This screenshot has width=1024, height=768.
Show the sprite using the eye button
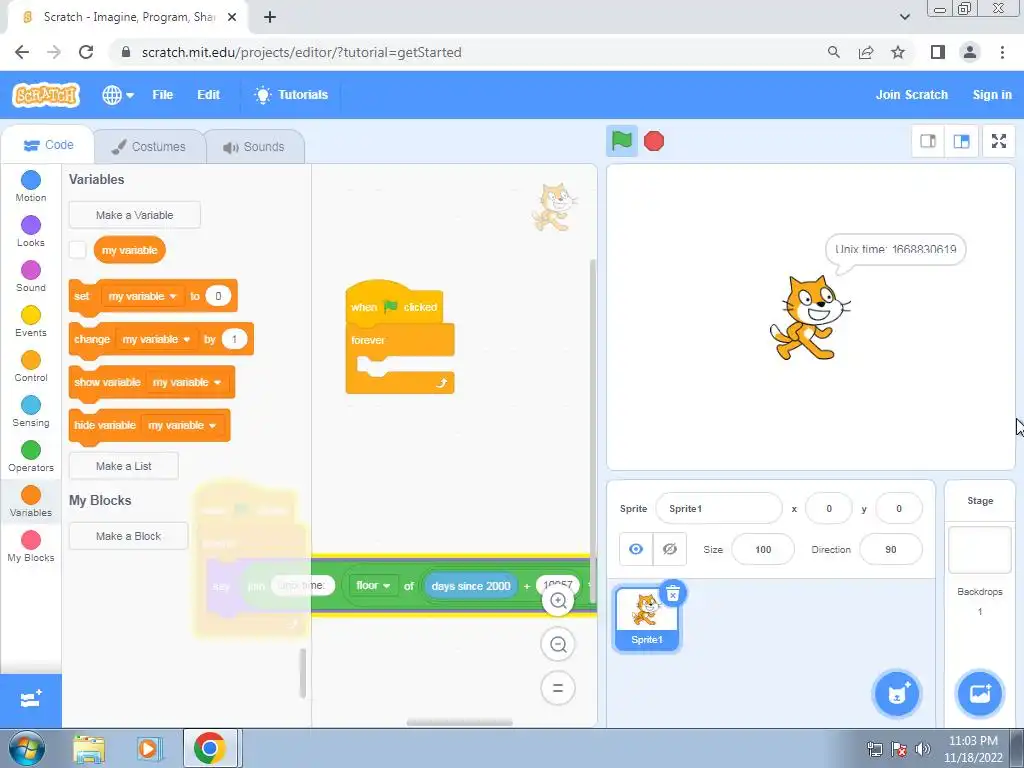tap(635, 549)
